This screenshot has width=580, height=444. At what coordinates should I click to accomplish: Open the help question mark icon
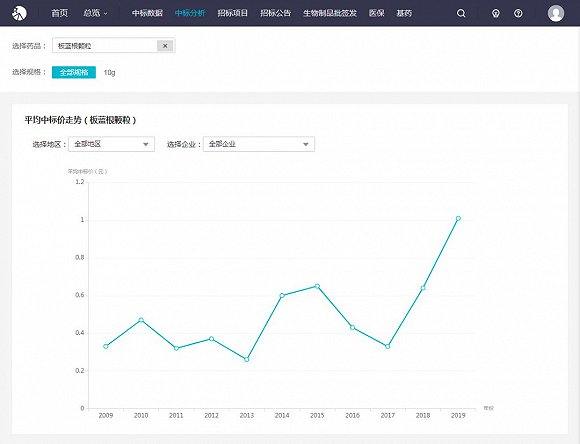pos(518,14)
